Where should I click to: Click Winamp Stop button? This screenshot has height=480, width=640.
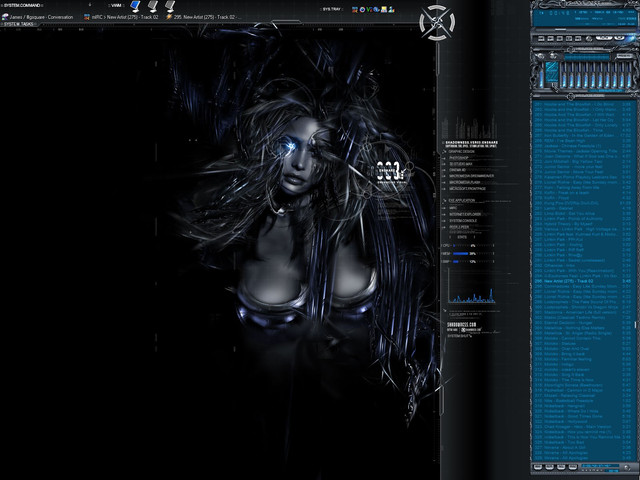569,39
